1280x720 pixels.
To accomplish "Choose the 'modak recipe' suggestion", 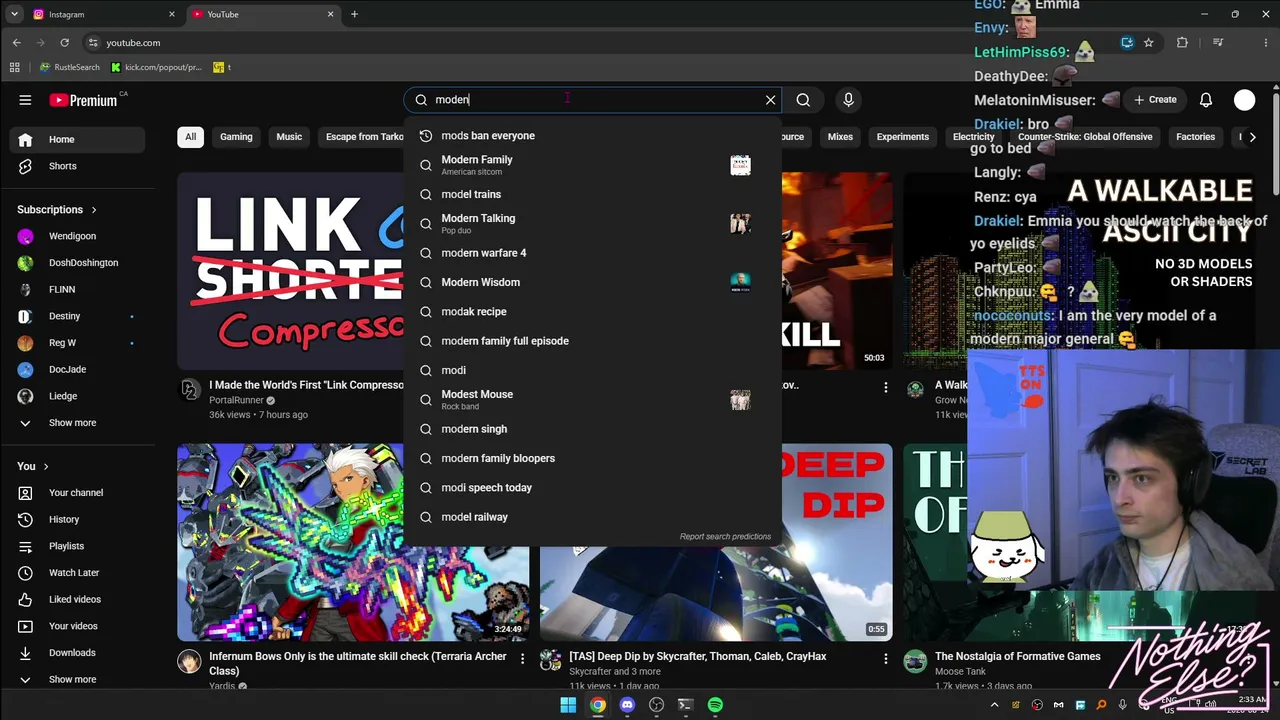I will [x=593, y=312].
